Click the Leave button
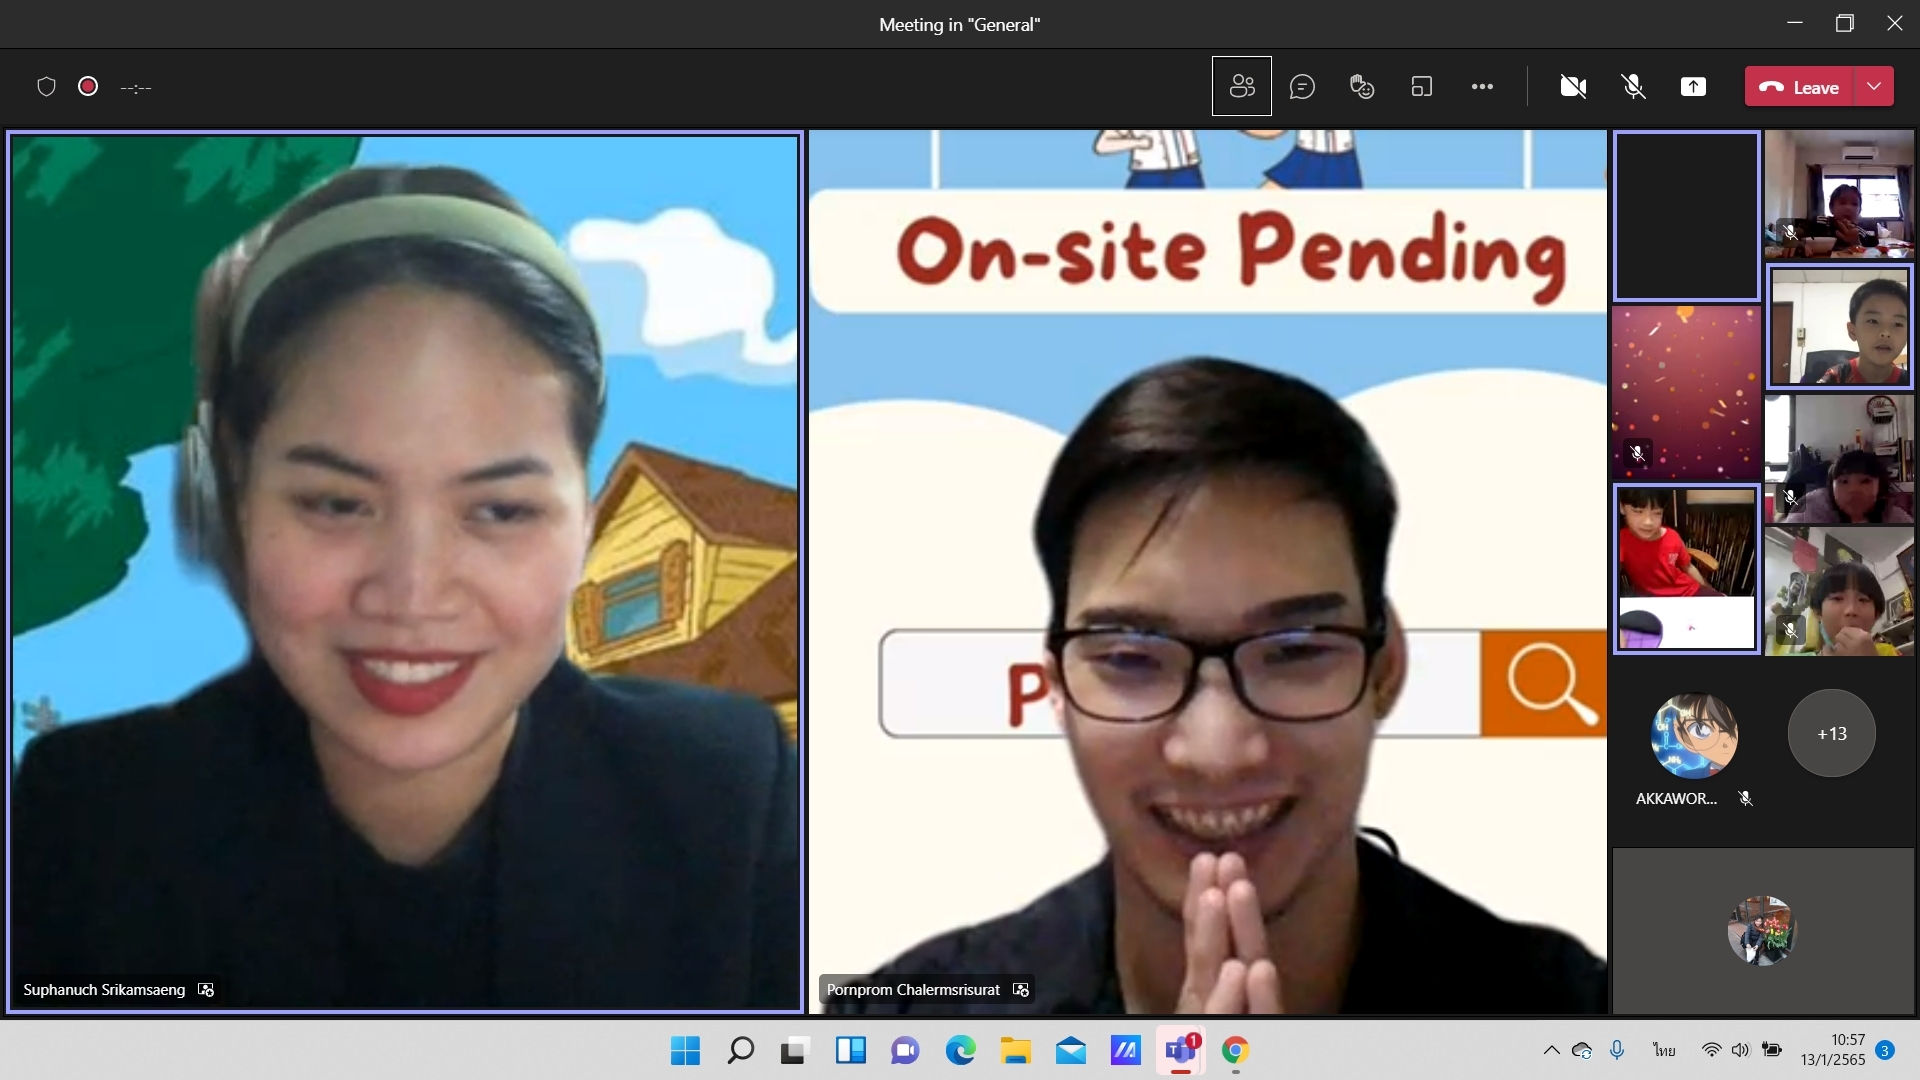The height and width of the screenshot is (1080, 1920). point(1800,87)
